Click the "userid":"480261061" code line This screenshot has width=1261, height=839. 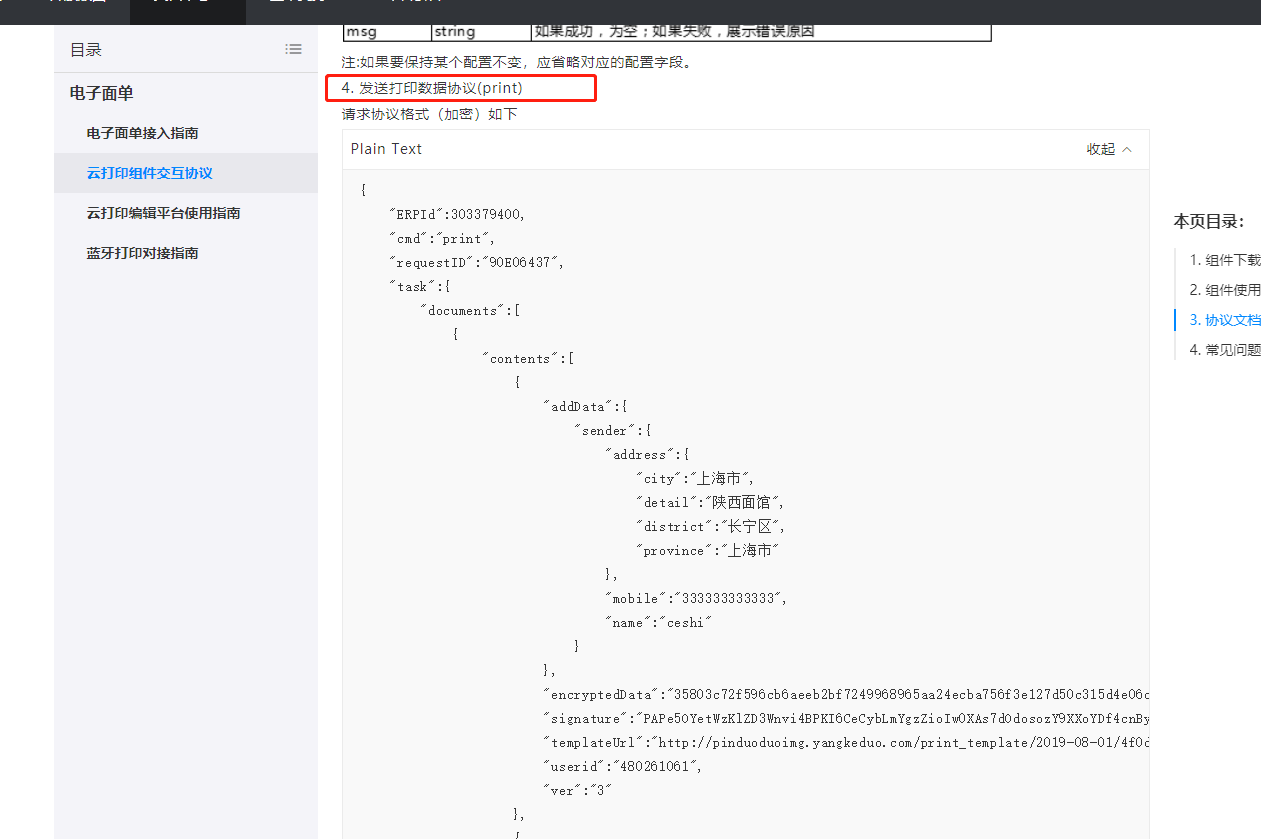click(x=624, y=767)
